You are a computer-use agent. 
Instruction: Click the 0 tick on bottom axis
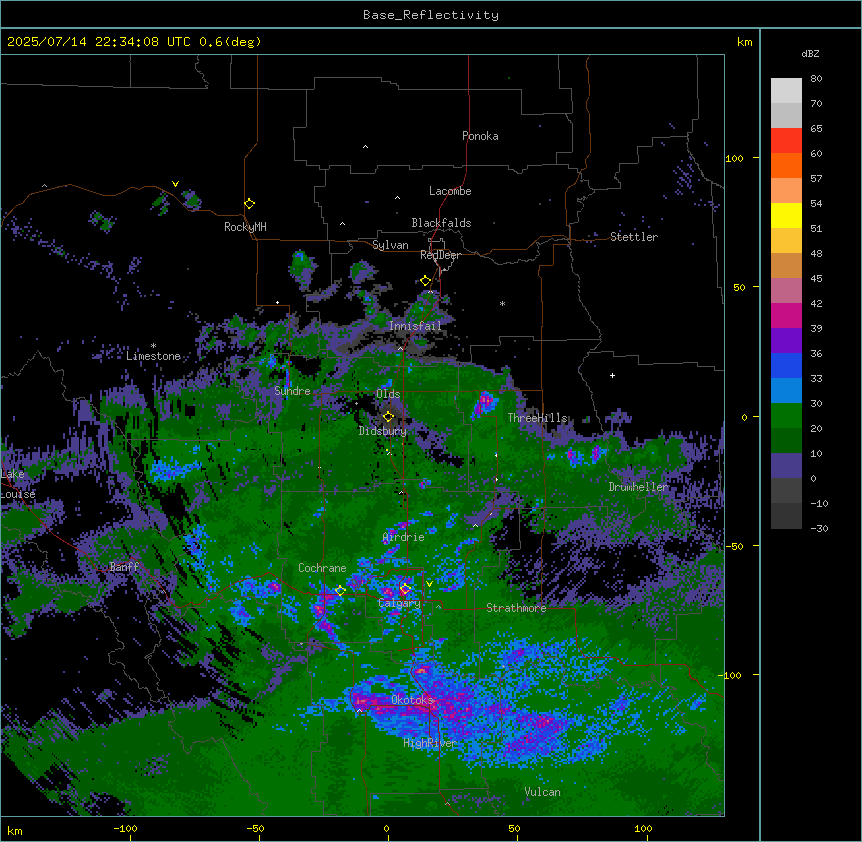tap(386, 828)
